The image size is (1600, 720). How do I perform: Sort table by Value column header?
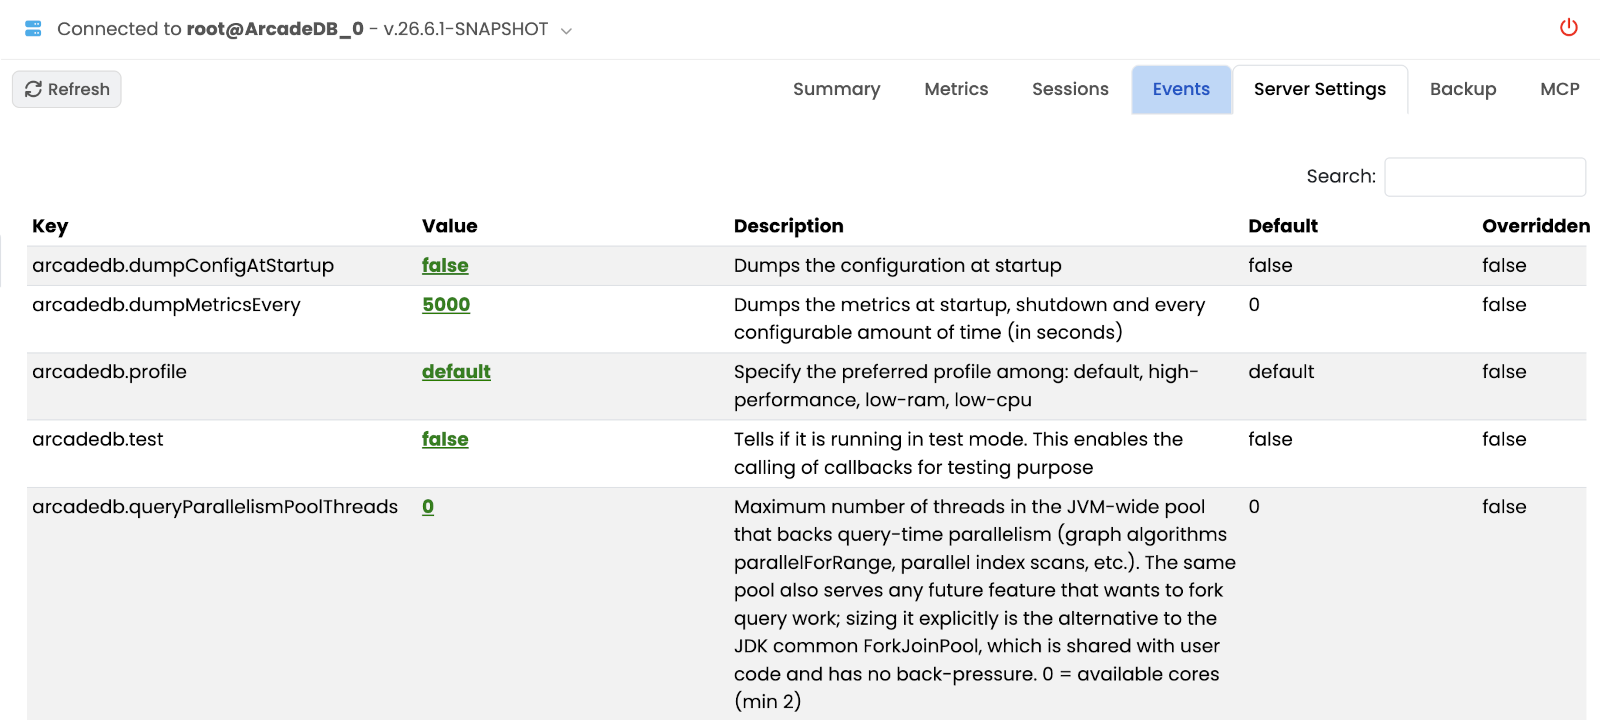click(x=450, y=226)
